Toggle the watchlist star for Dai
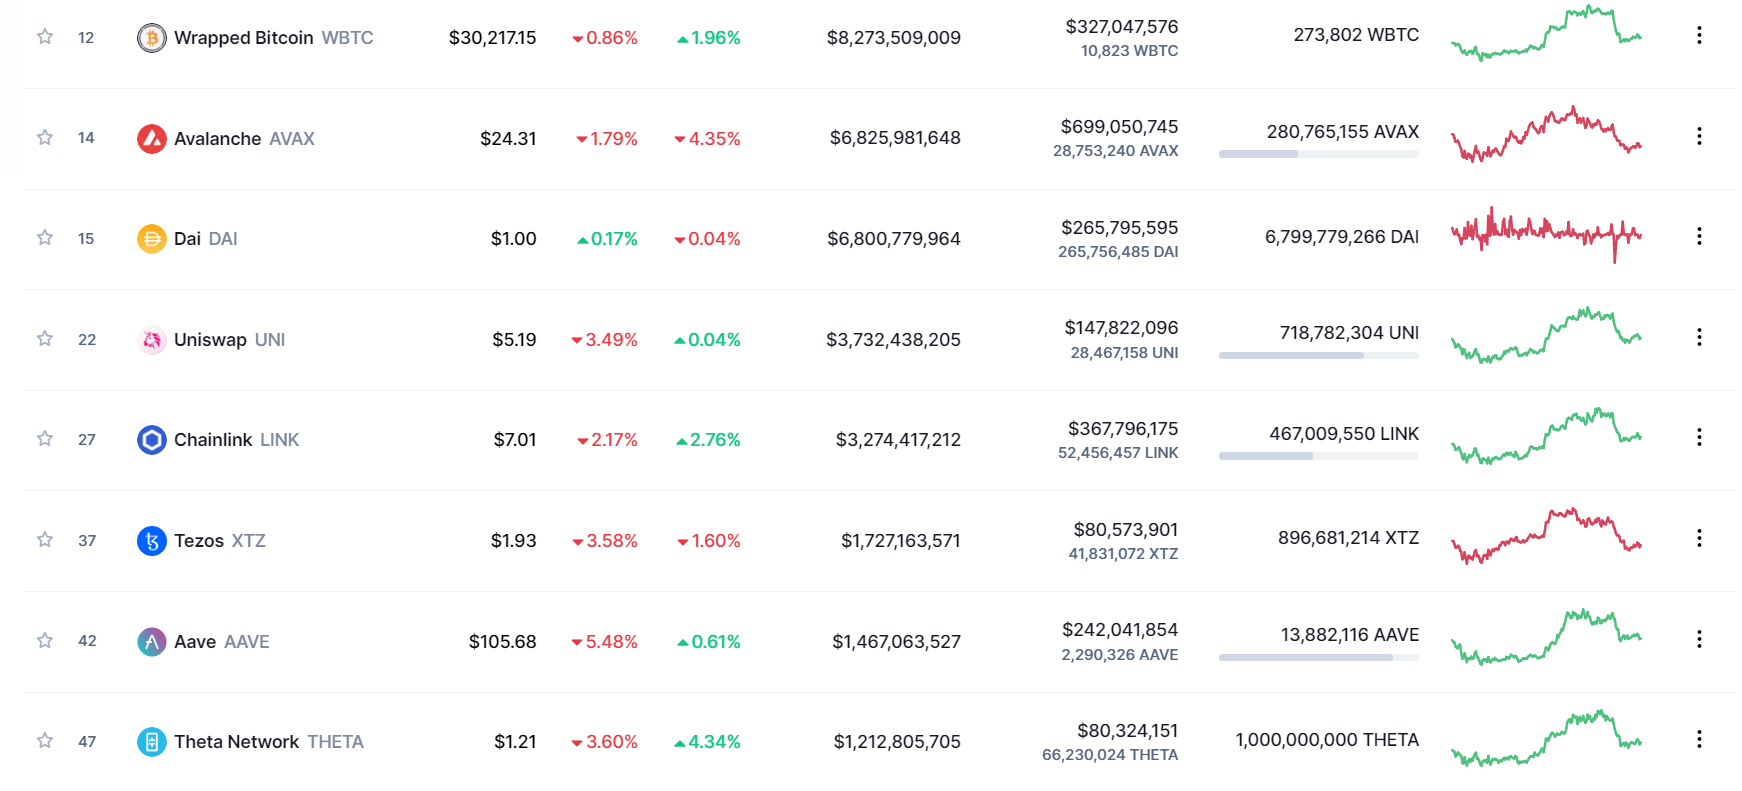1742x791 pixels. coord(45,238)
